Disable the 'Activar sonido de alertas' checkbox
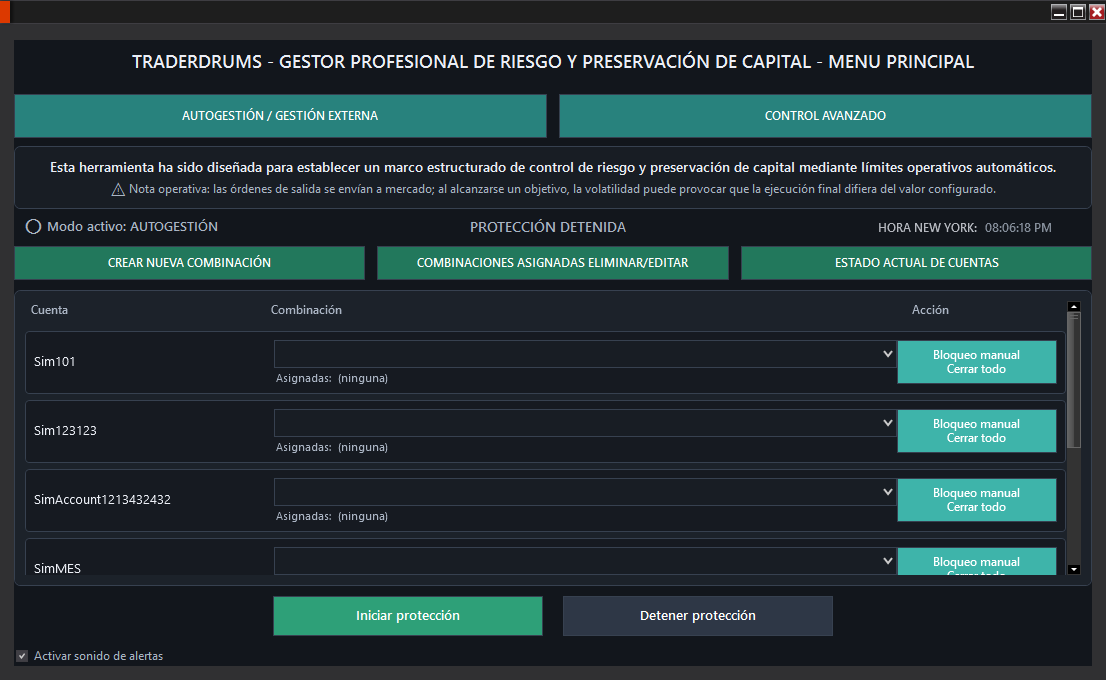The height and width of the screenshot is (680, 1106). 22,655
